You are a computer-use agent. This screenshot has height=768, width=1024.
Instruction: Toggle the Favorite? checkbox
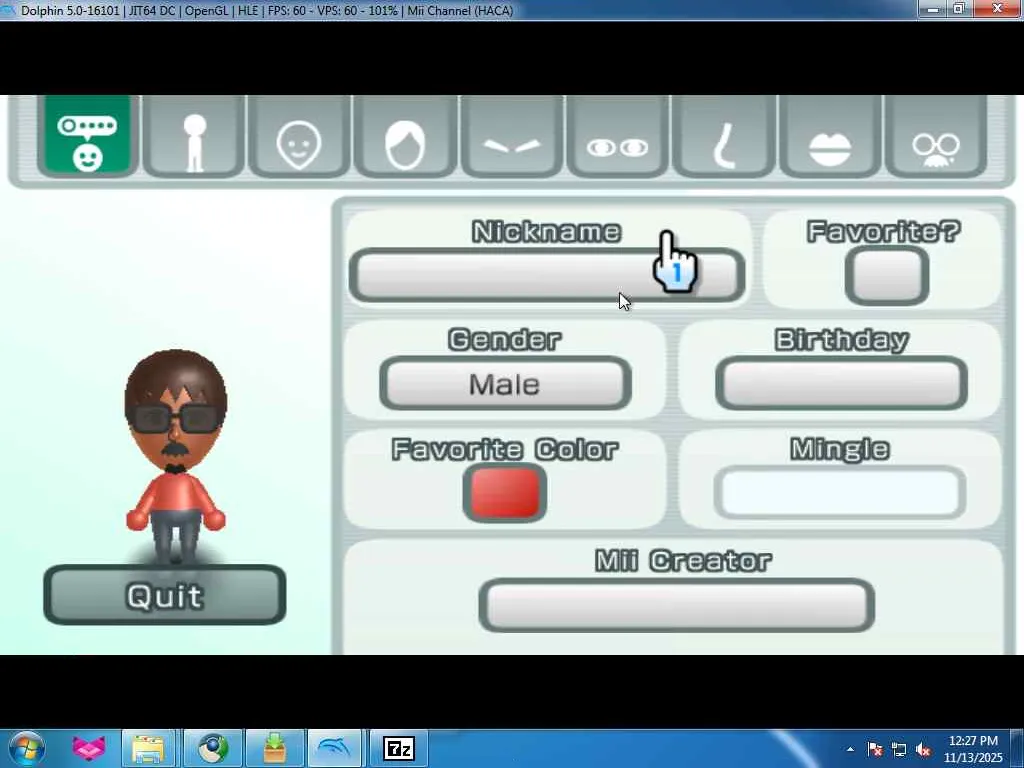coord(887,276)
